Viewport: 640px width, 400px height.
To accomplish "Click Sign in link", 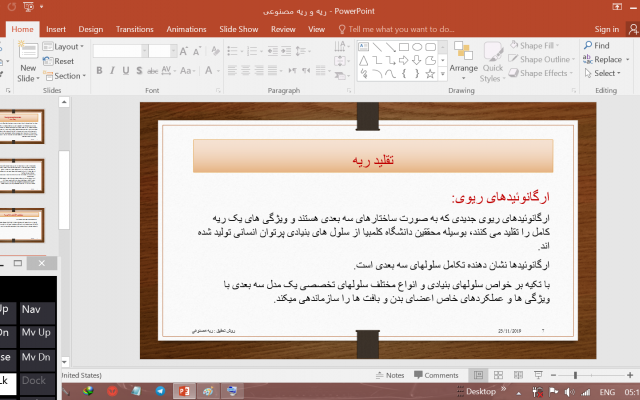I will (607, 29).
